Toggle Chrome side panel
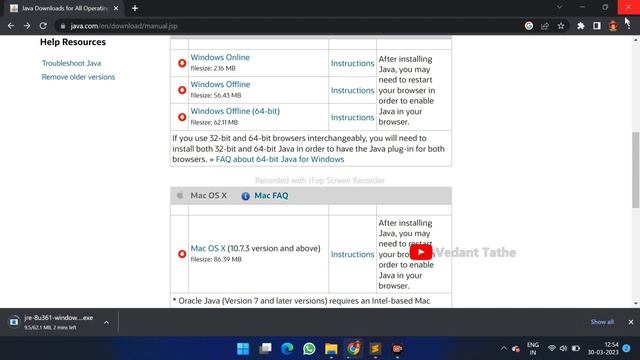Image resolution: width=640 pixels, height=360 pixels. coord(597,26)
